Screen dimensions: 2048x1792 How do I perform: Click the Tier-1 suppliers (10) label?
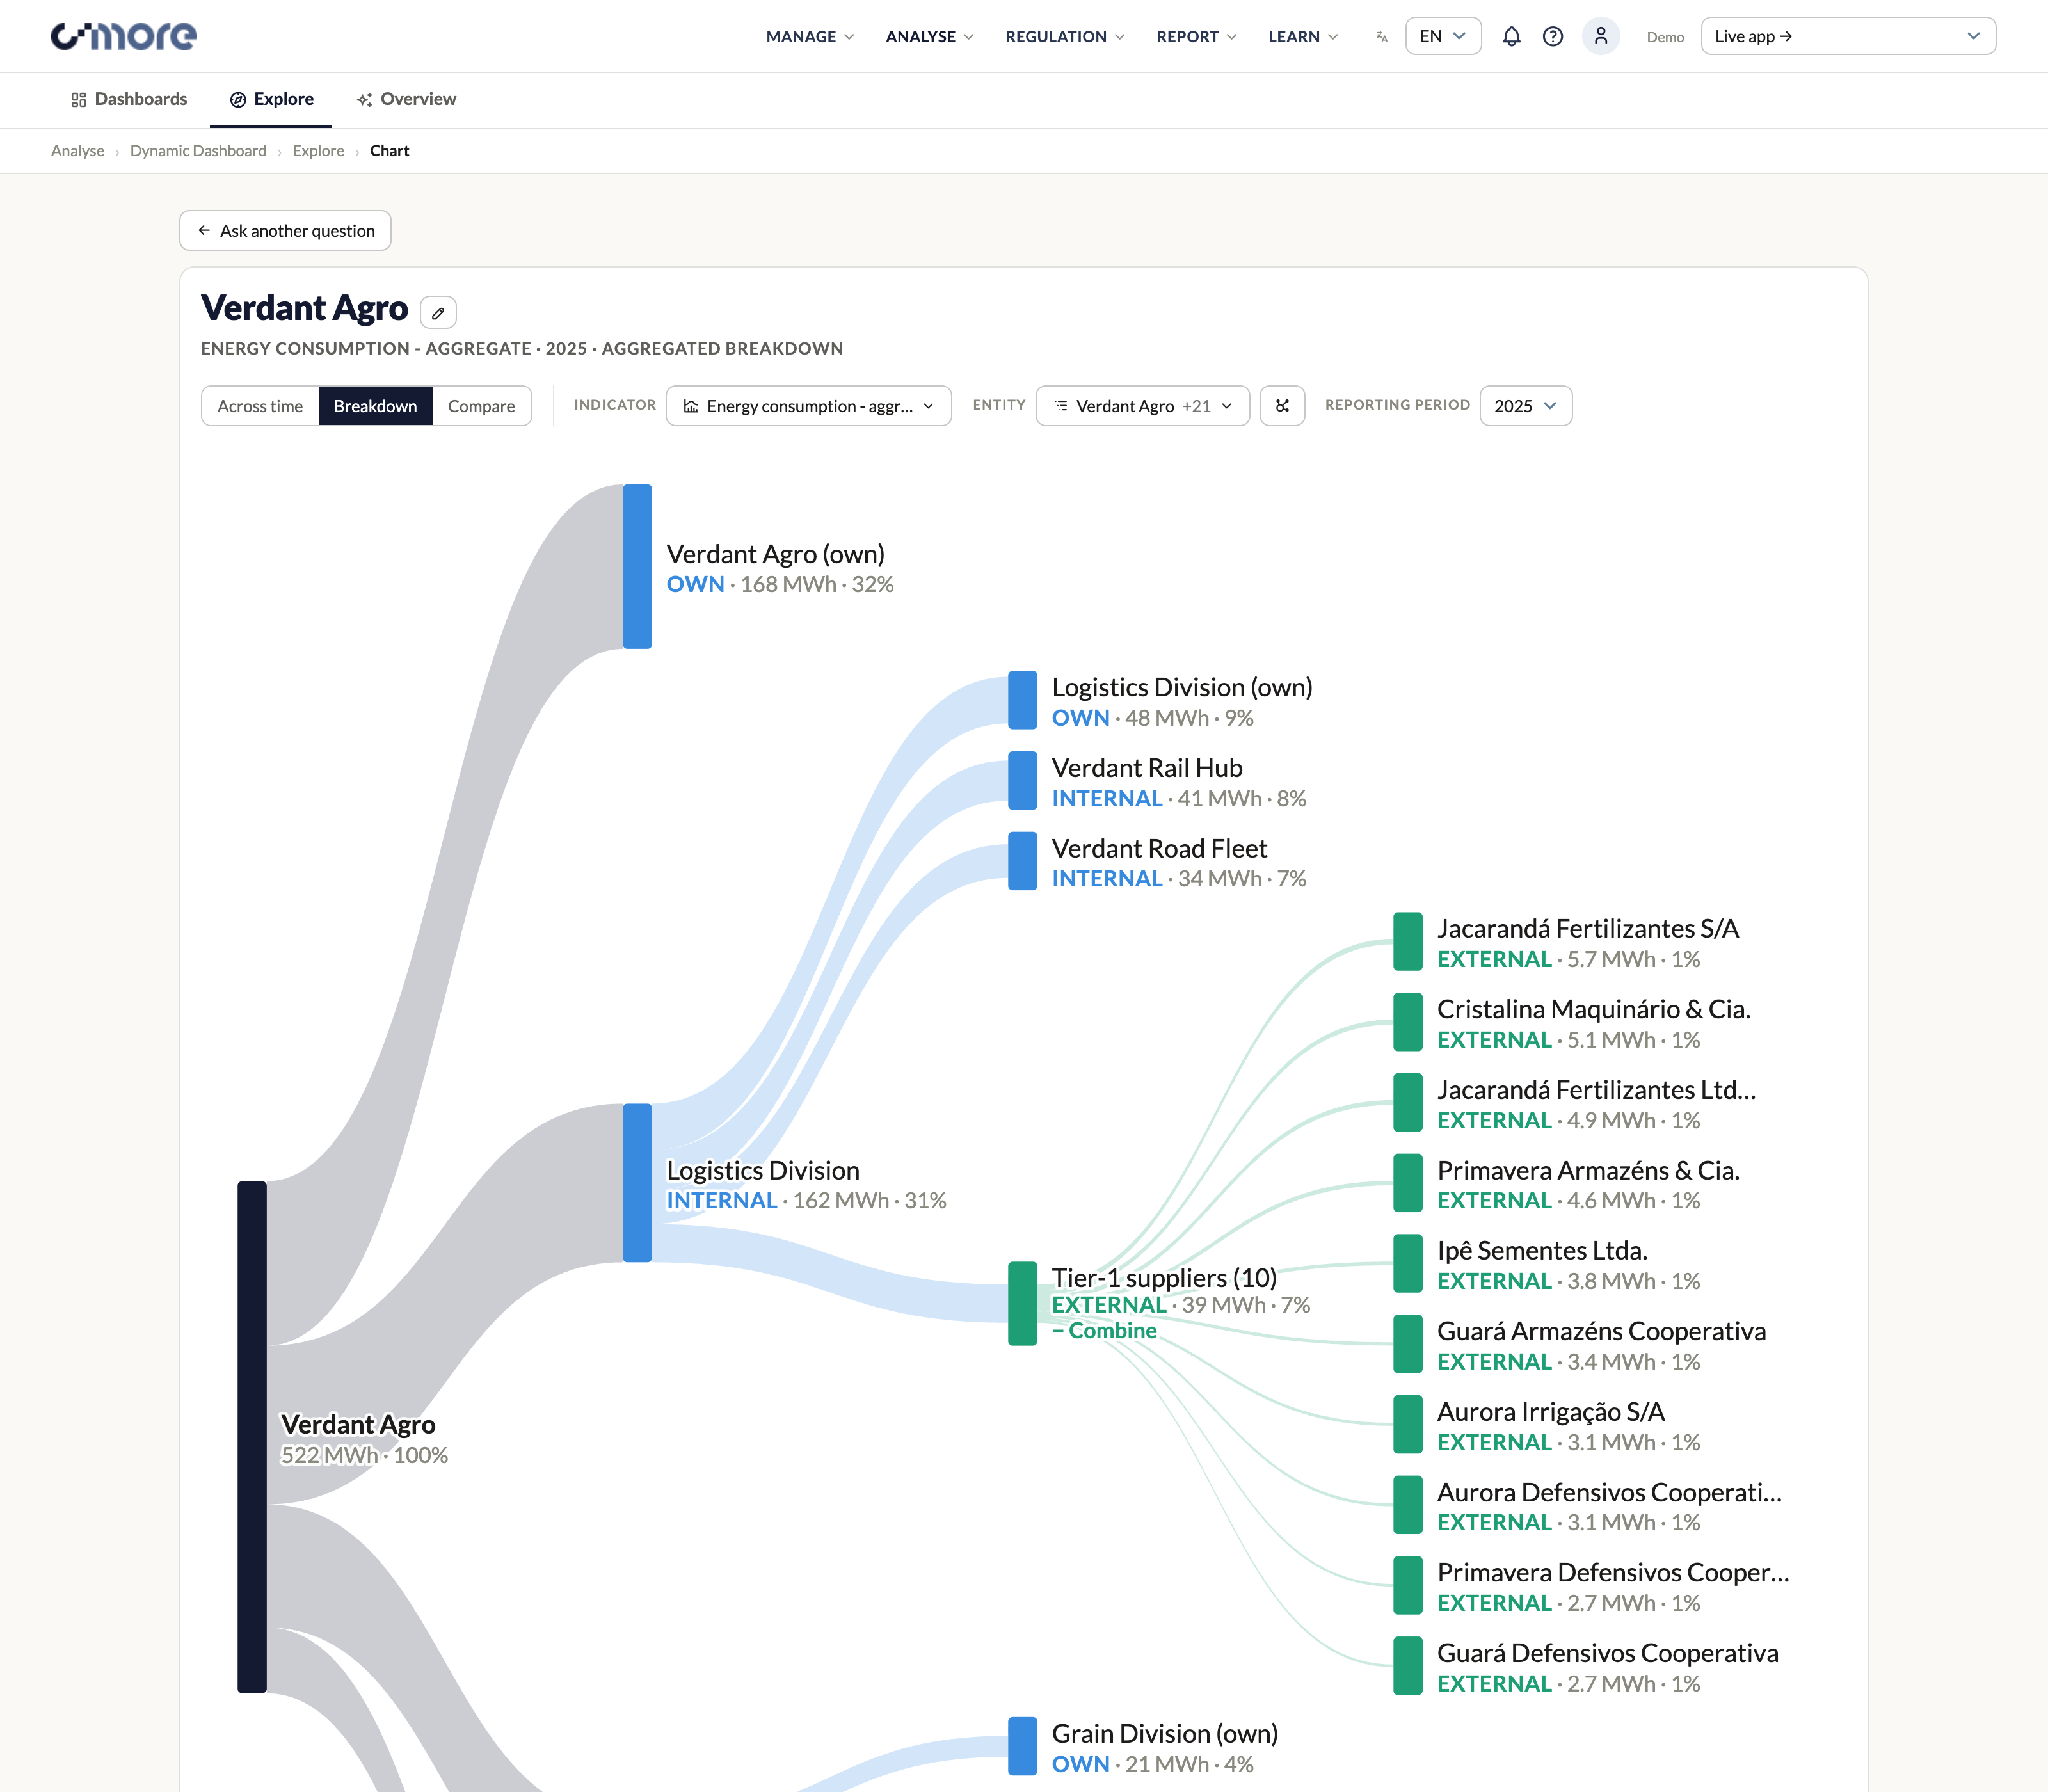tap(1164, 1278)
